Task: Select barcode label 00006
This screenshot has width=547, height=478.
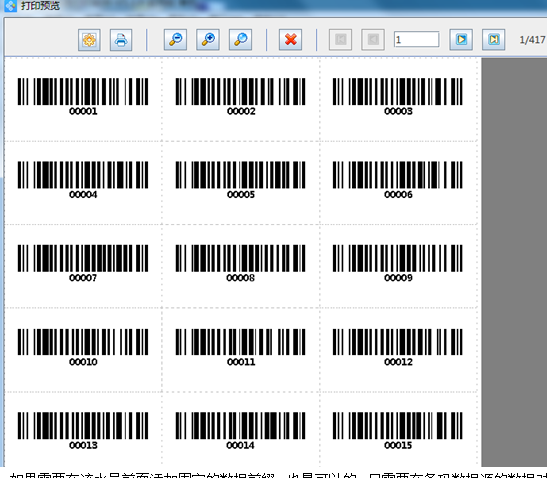Action: (x=398, y=180)
